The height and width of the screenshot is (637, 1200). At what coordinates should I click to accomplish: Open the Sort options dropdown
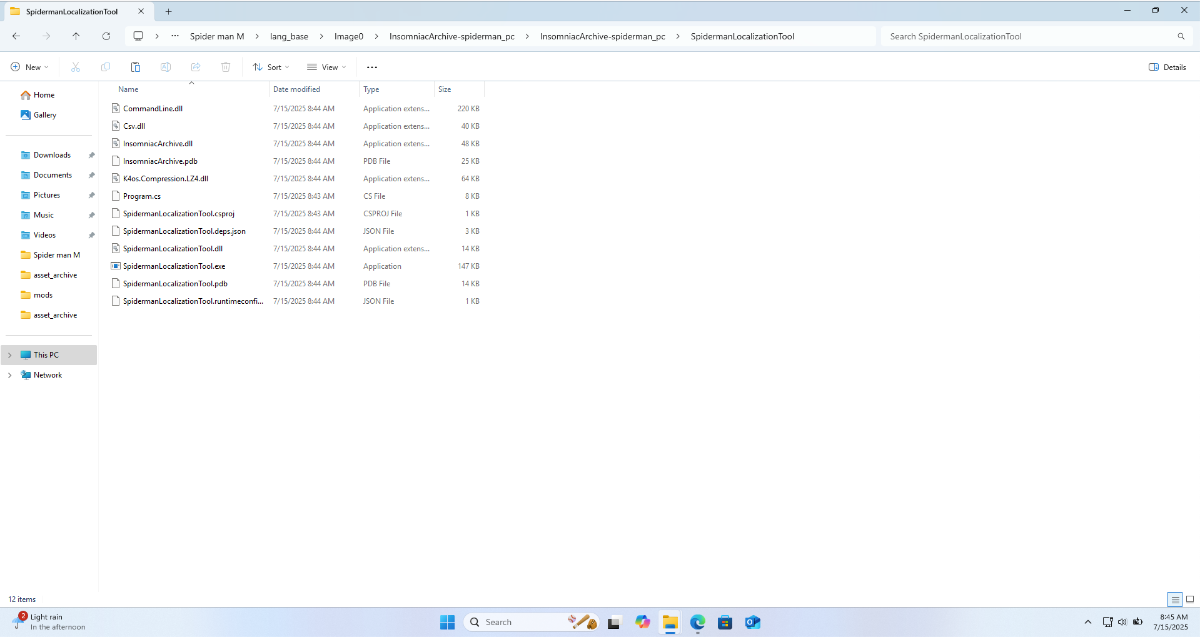271,67
